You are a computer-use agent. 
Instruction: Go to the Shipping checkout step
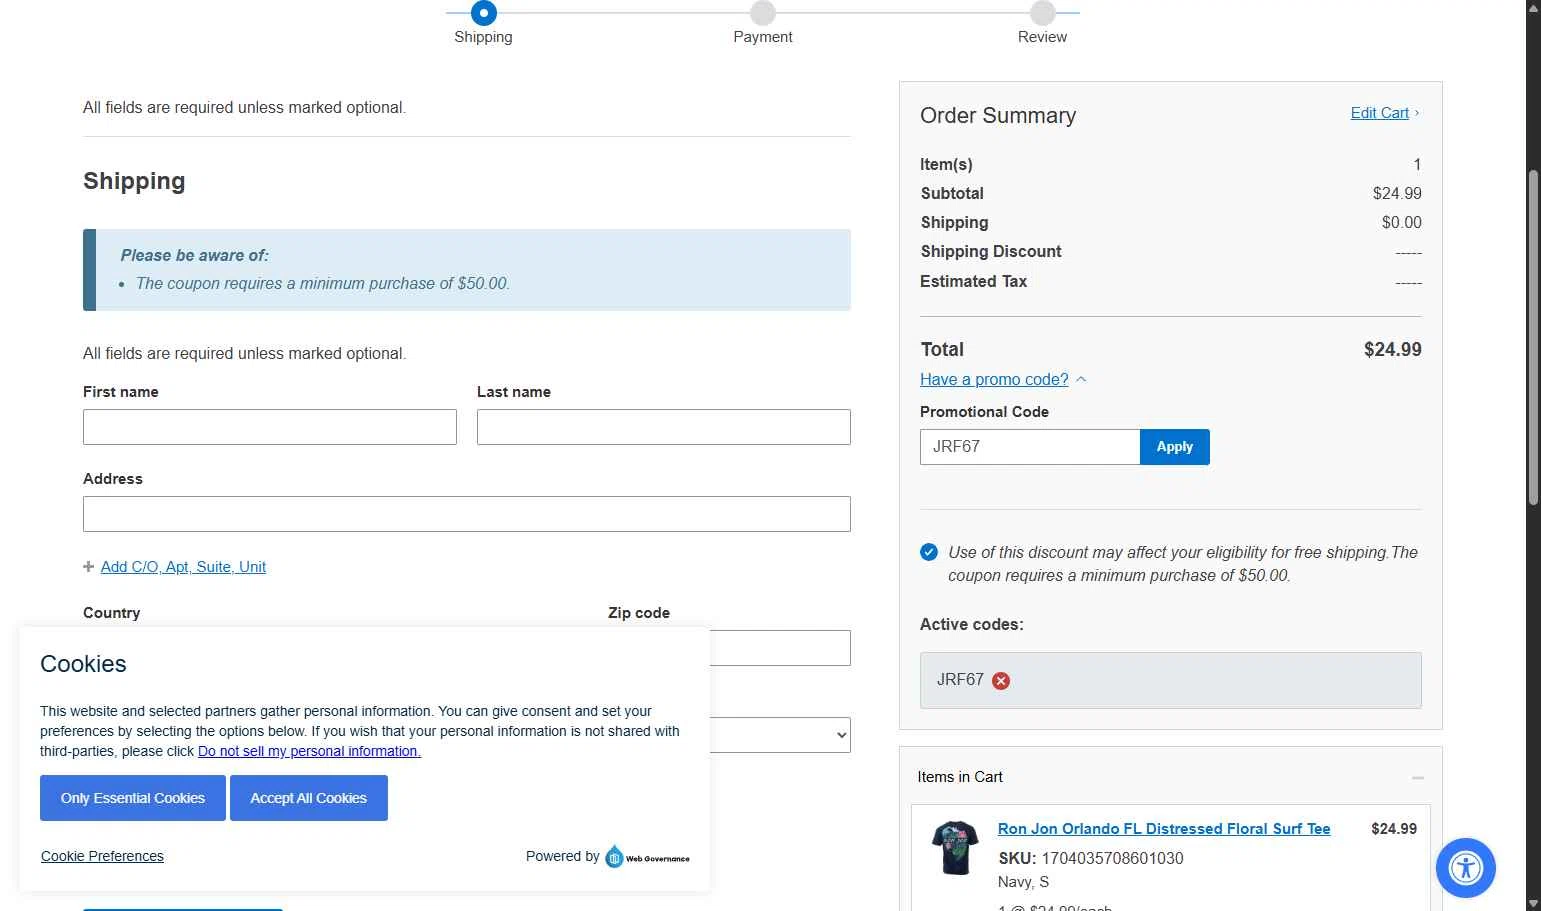[484, 13]
